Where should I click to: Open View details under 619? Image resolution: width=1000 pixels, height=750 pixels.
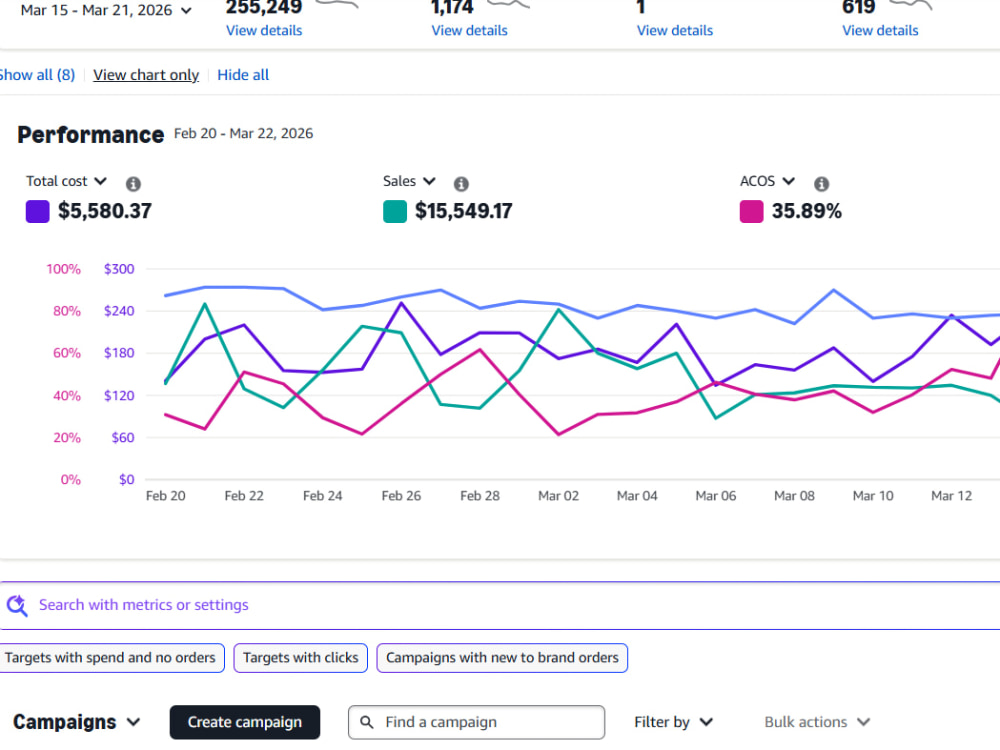(880, 30)
